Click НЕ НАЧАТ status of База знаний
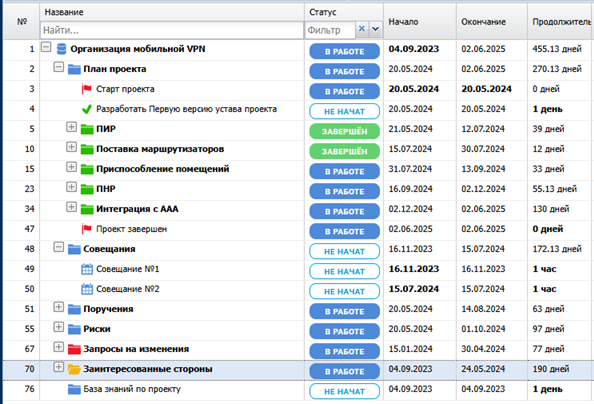This screenshot has height=404, width=594. tap(344, 391)
